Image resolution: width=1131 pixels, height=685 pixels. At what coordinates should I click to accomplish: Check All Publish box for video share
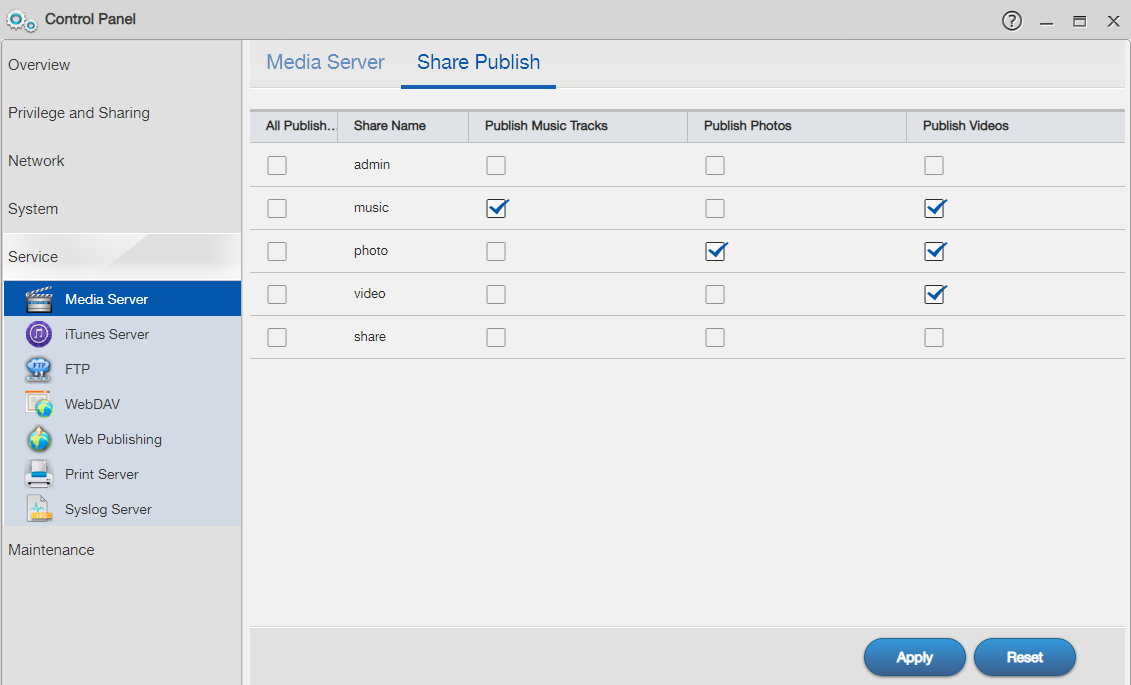click(x=277, y=294)
